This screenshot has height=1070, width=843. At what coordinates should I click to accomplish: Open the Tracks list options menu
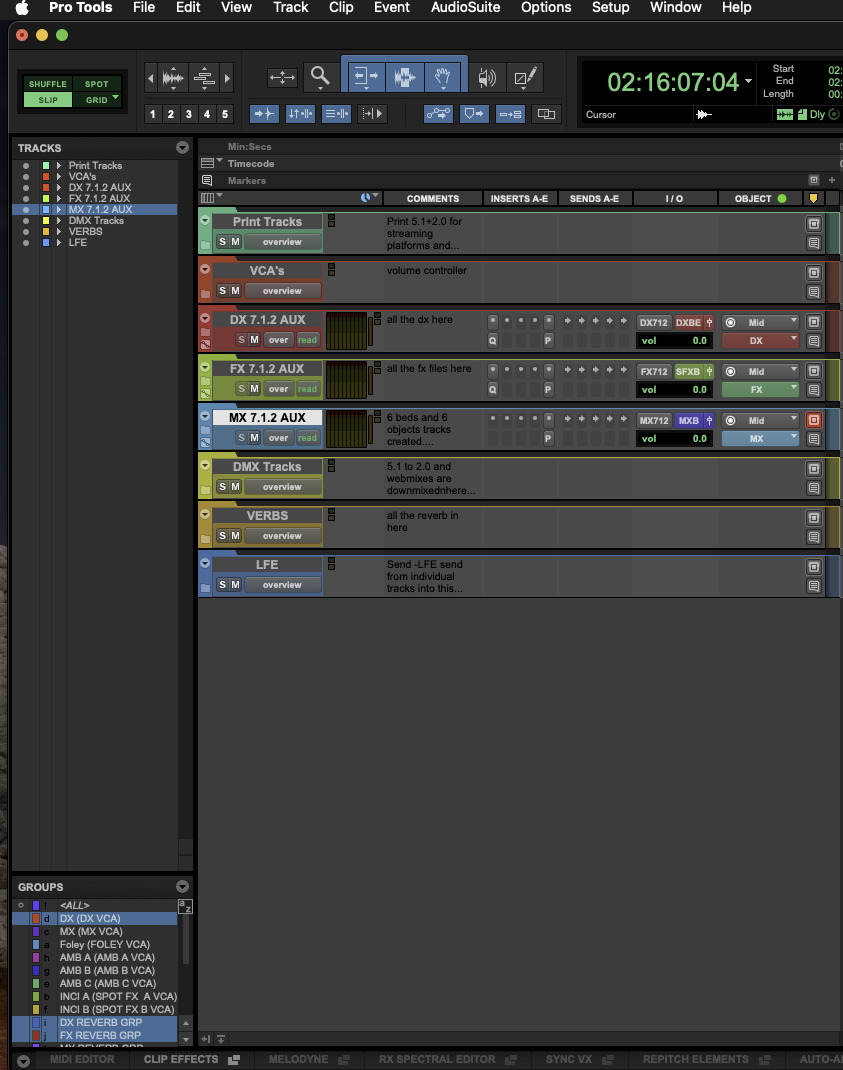(x=182, y=147)
